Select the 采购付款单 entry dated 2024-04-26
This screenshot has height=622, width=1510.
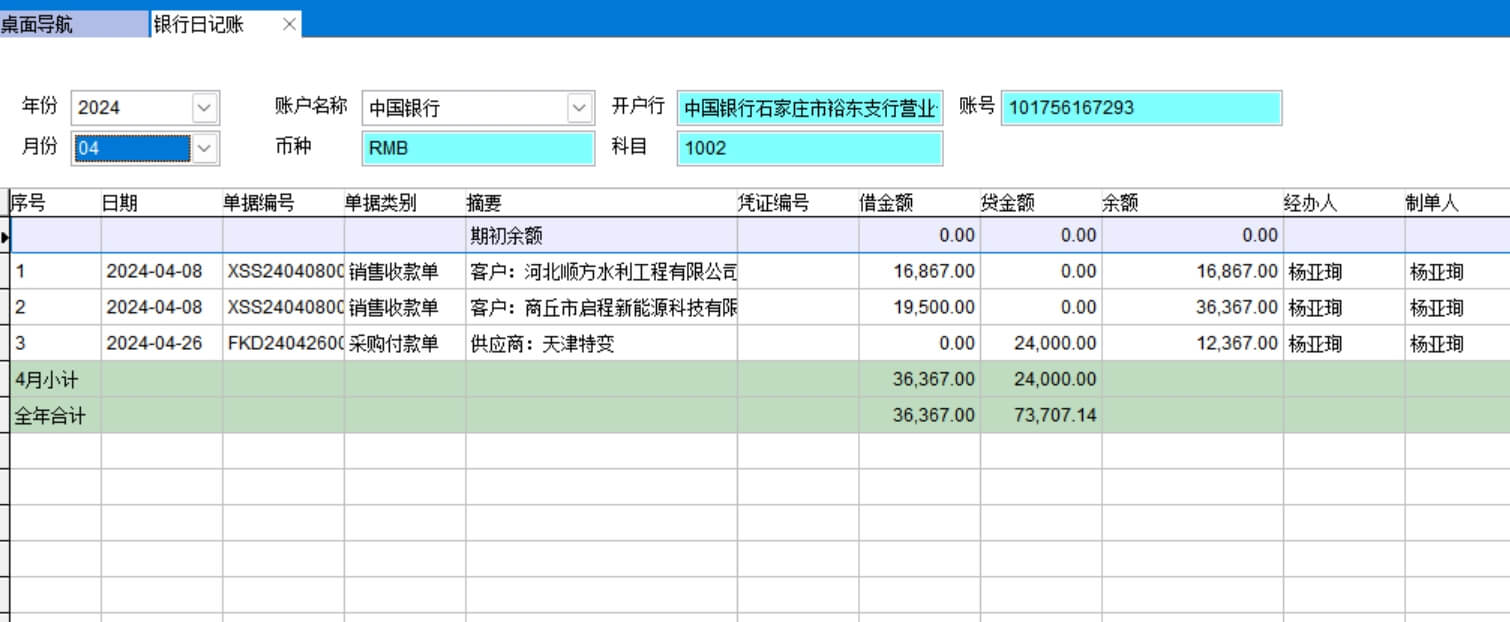(393, 344)
